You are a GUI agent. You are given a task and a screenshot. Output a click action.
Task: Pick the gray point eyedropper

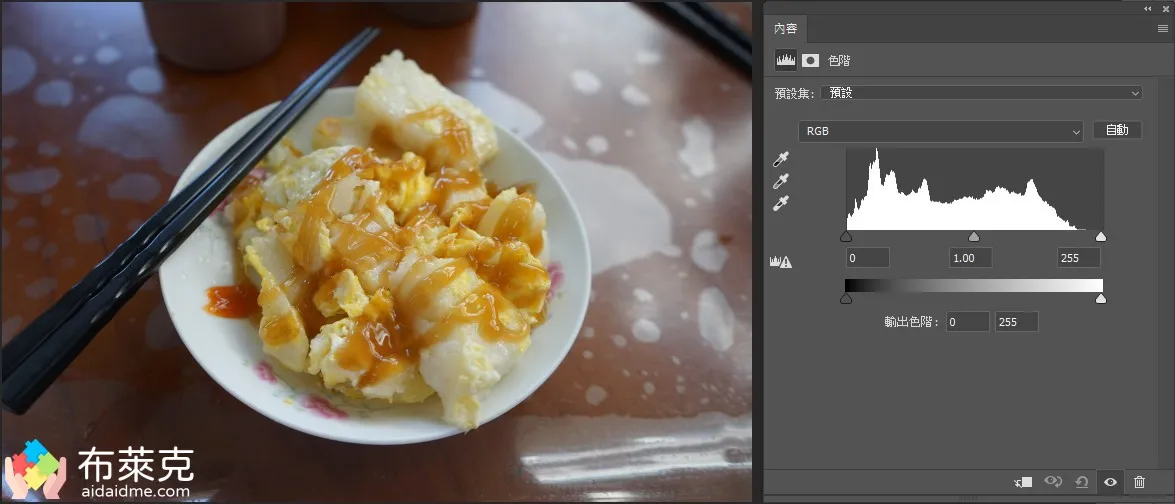pyautogui.click(x=781, y=181)
